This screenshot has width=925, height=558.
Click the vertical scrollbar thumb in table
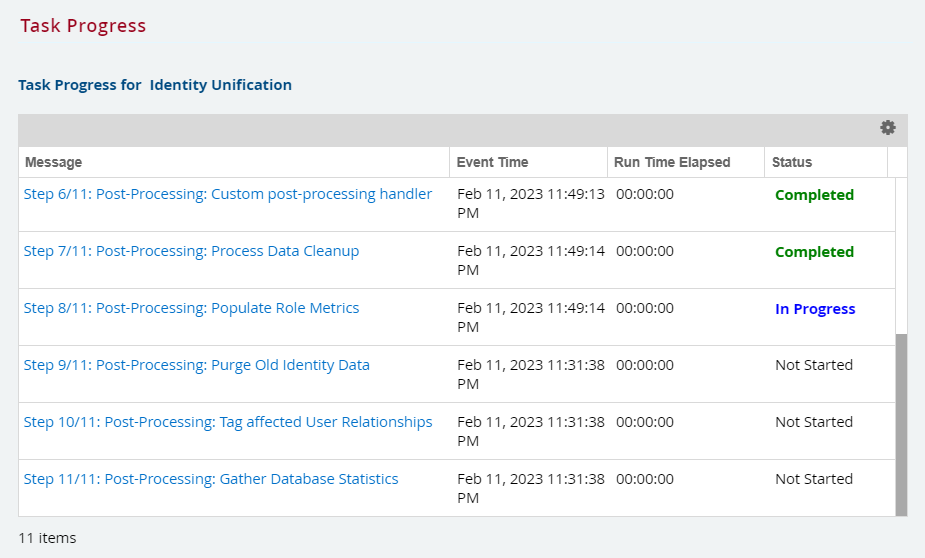[901, 424]
